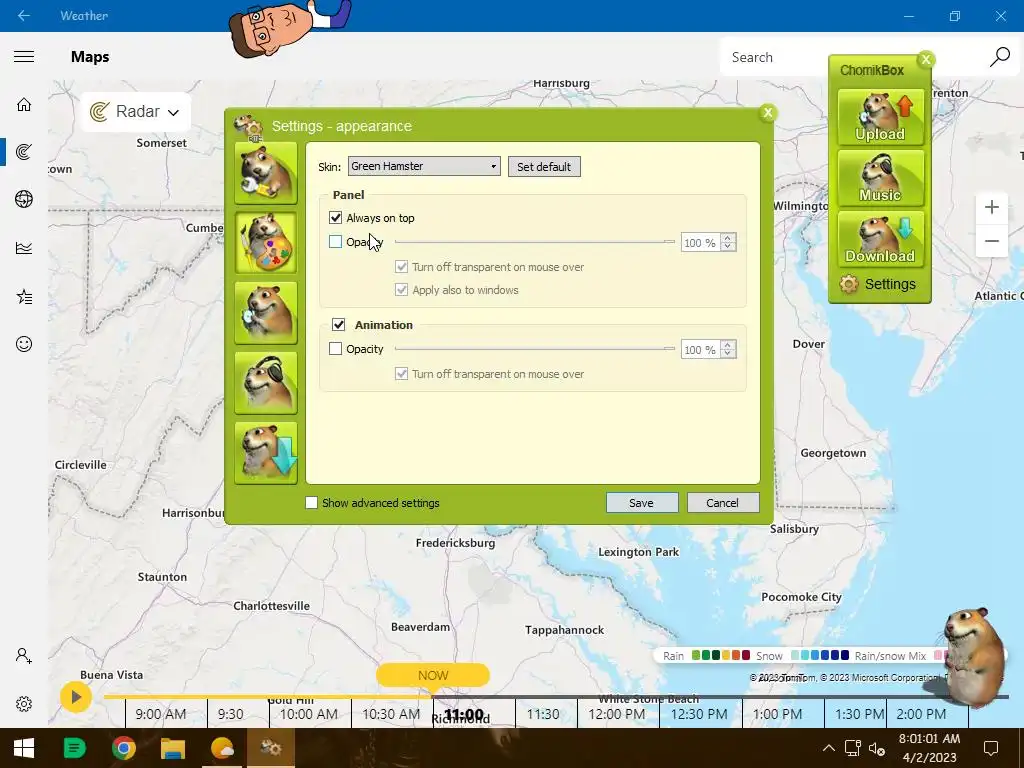Open Weather app settings gear
The width and height of the screenshot is (1024, 768).
pyautogui.click(x=24, y=704)
